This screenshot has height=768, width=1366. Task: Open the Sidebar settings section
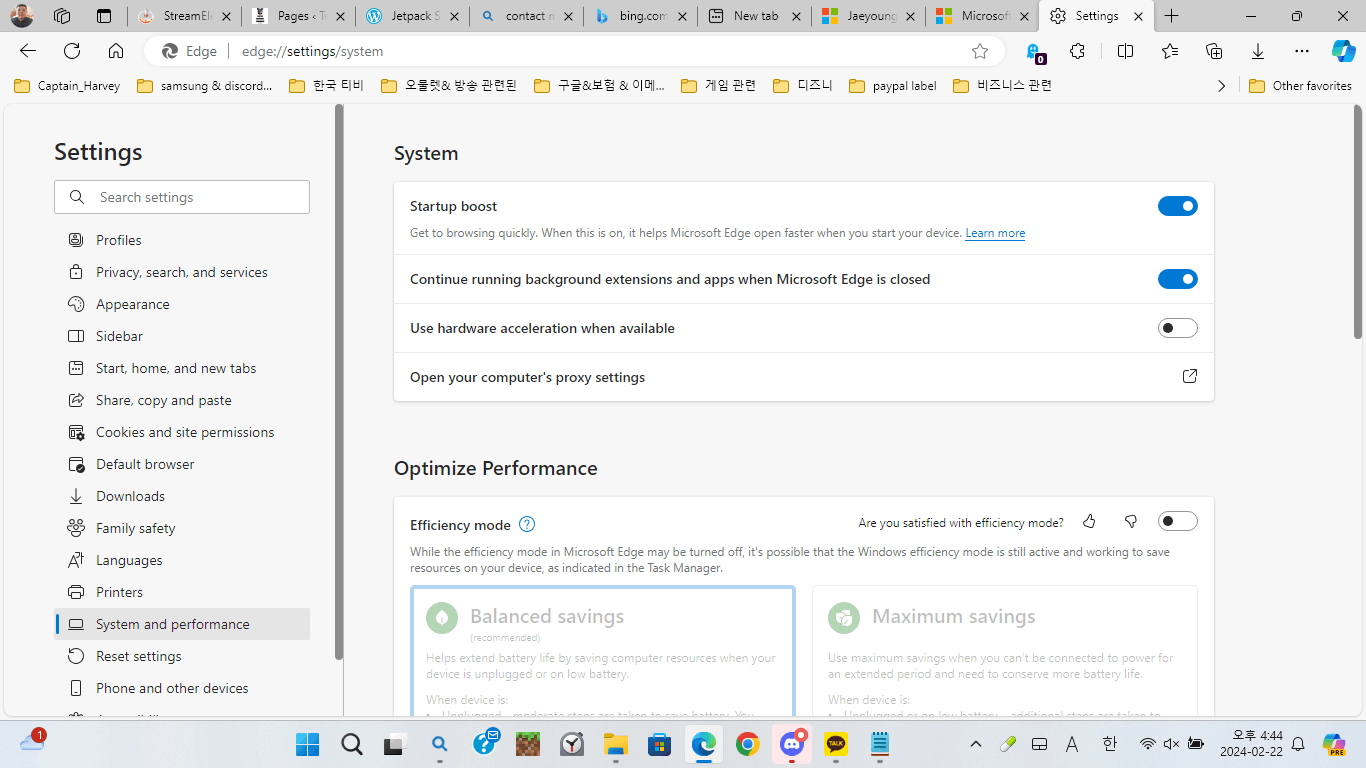[x=182, y=336]
